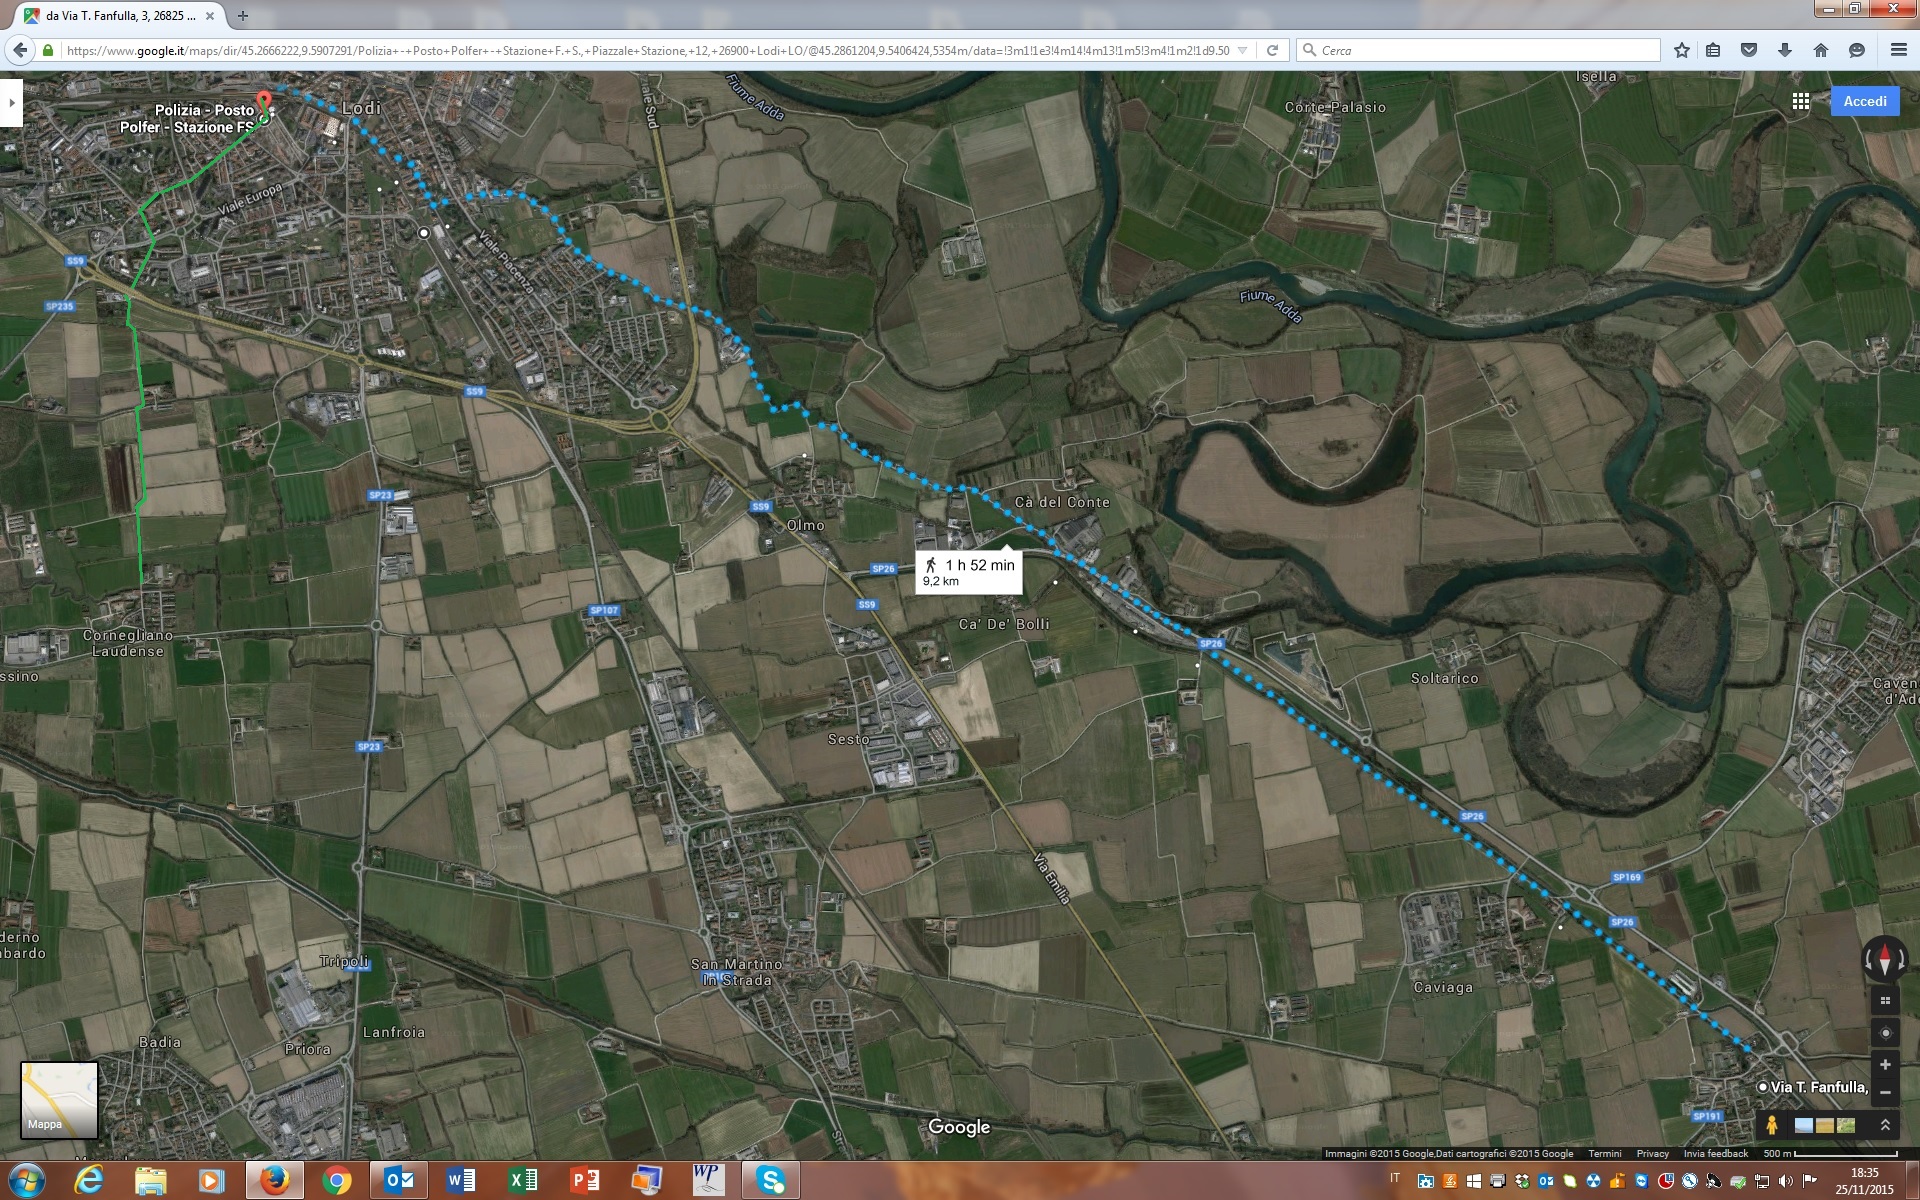Click the Accedi sign-in button

tap(1864, 101)
